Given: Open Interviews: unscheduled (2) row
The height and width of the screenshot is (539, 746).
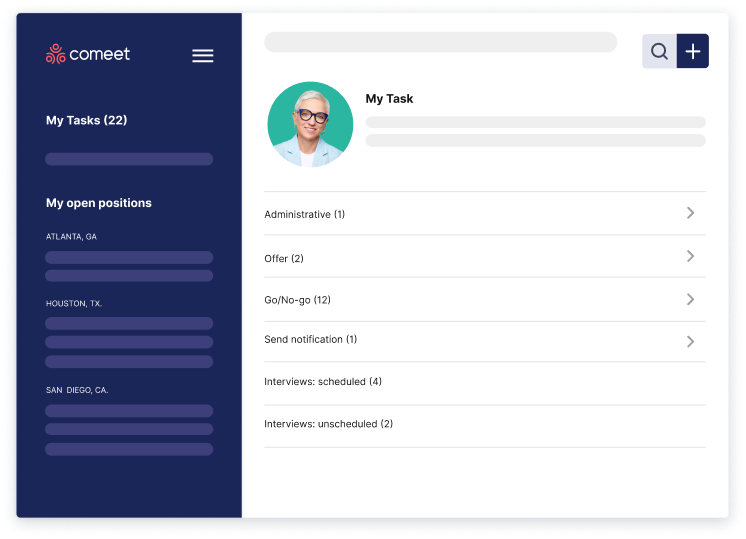Looking at the screenshot, I should coord(328,424).
